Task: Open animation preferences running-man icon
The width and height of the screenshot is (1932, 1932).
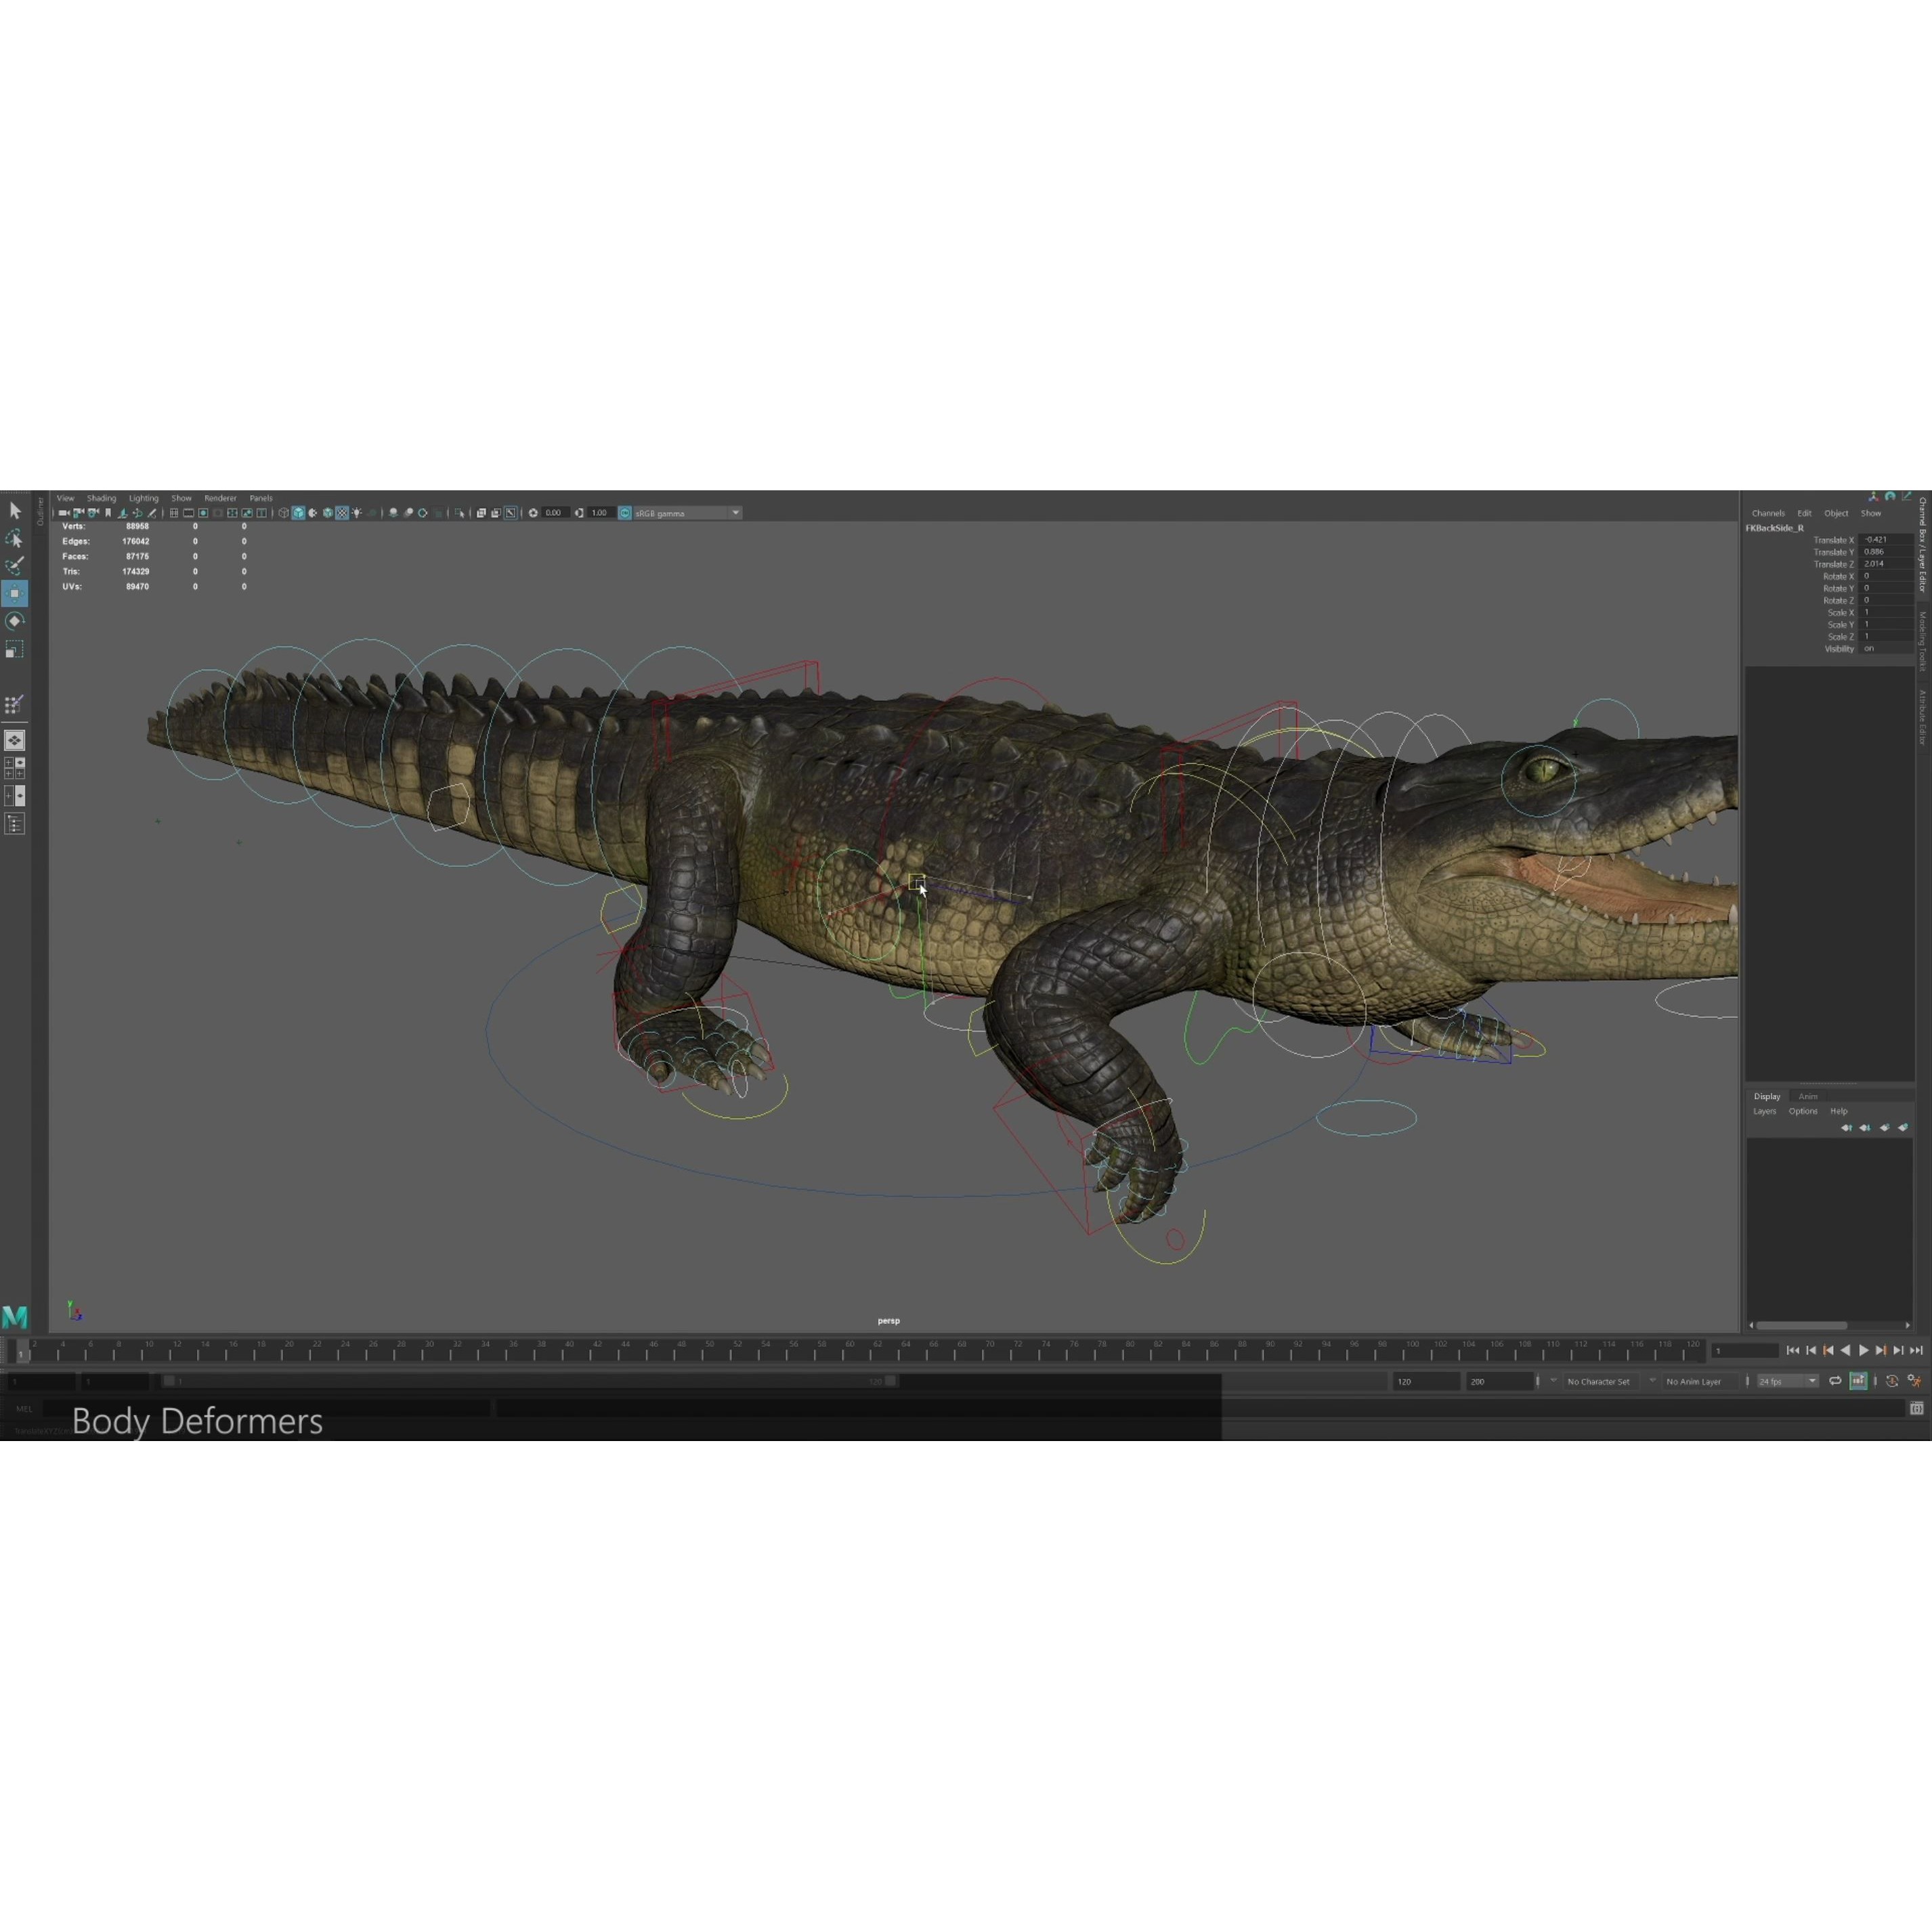Action: click(1914, 1381)
